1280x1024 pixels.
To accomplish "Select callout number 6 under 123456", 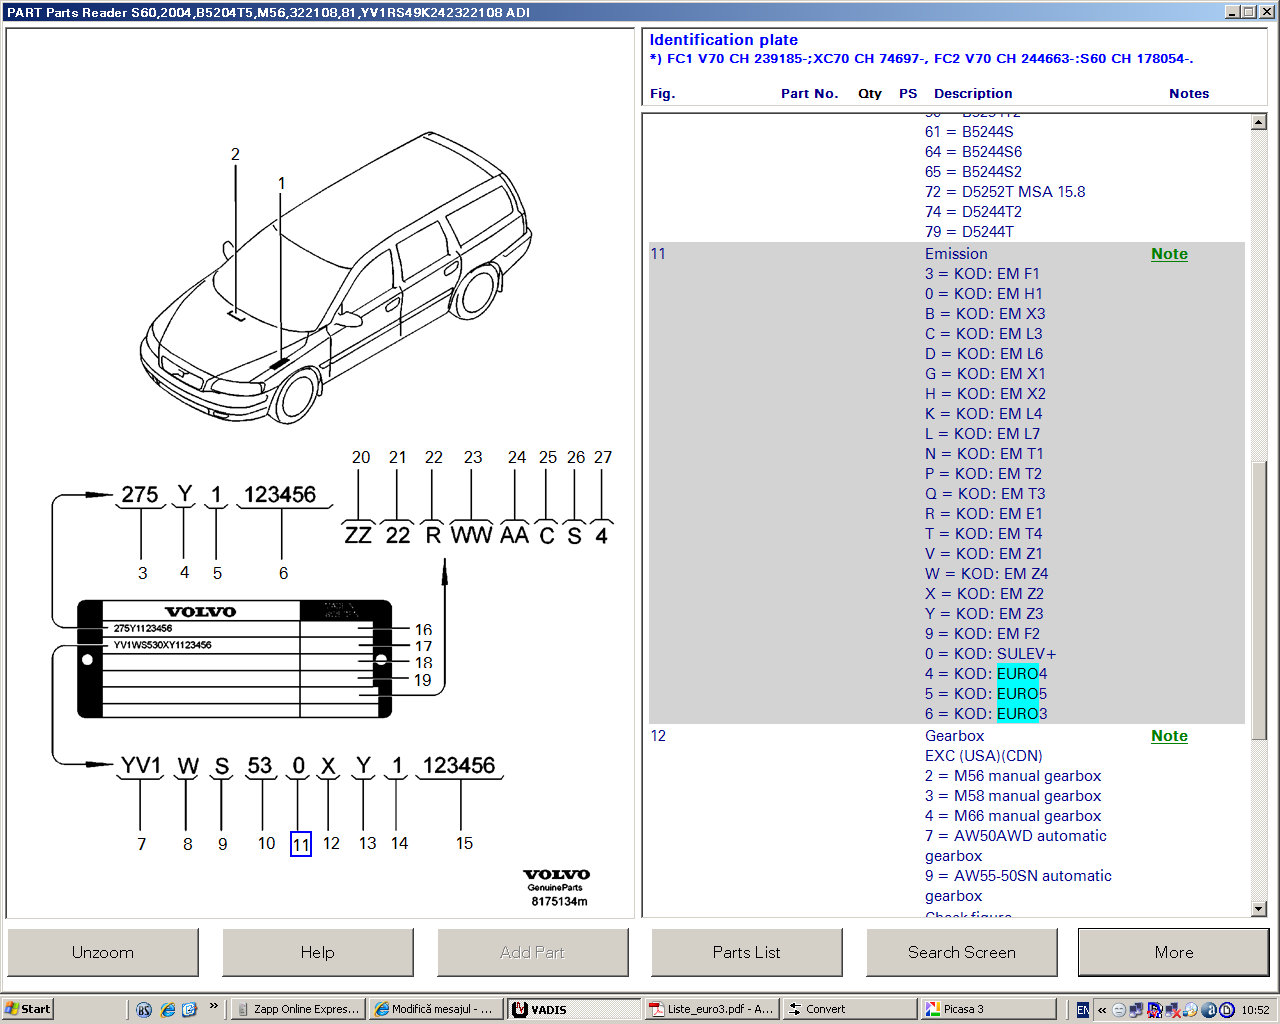I will 283,573.
